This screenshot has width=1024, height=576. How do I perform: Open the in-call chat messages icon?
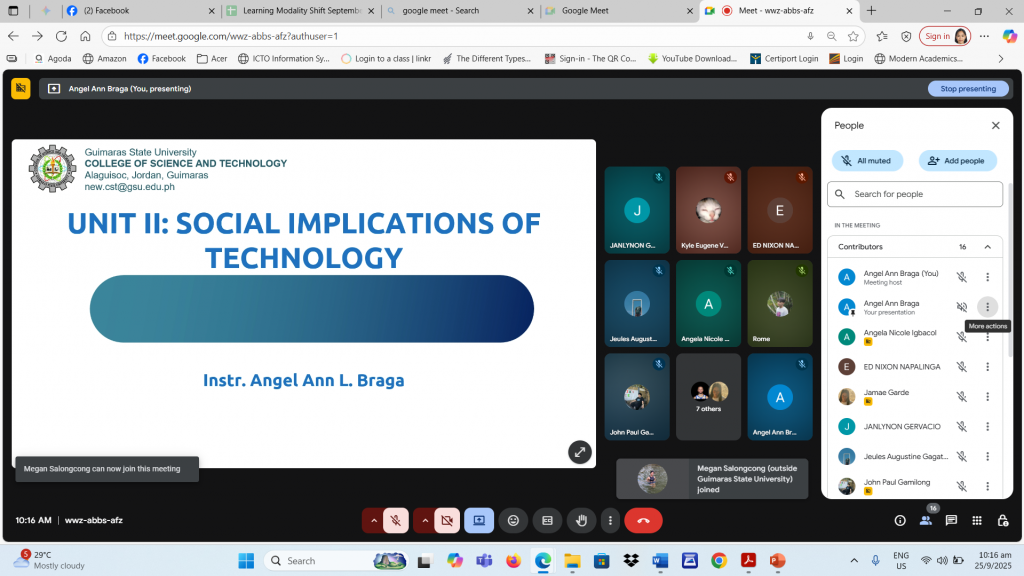click(x=951, y=521)
